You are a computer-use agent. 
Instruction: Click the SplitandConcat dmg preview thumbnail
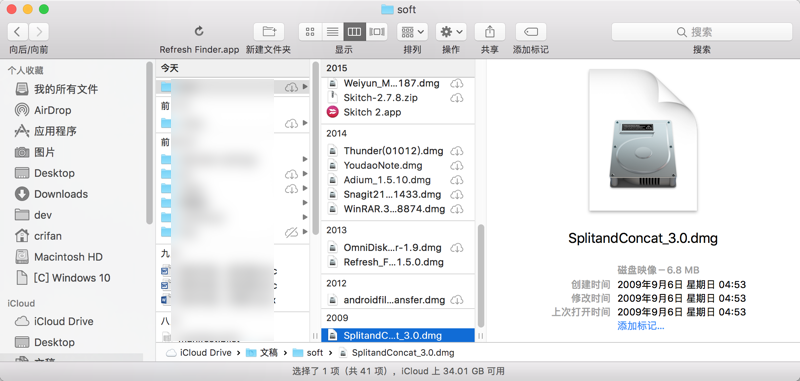click(x=643, y=140)
